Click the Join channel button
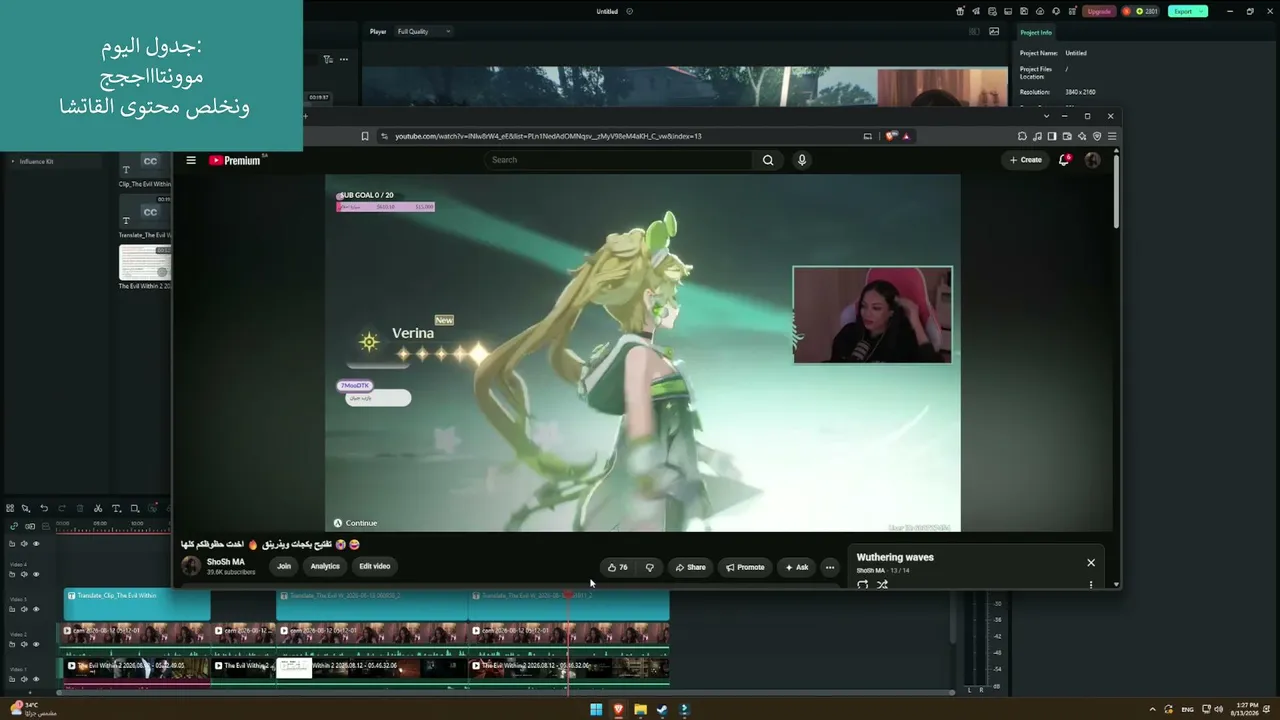The image size is (1280, 720). point(284,567)
